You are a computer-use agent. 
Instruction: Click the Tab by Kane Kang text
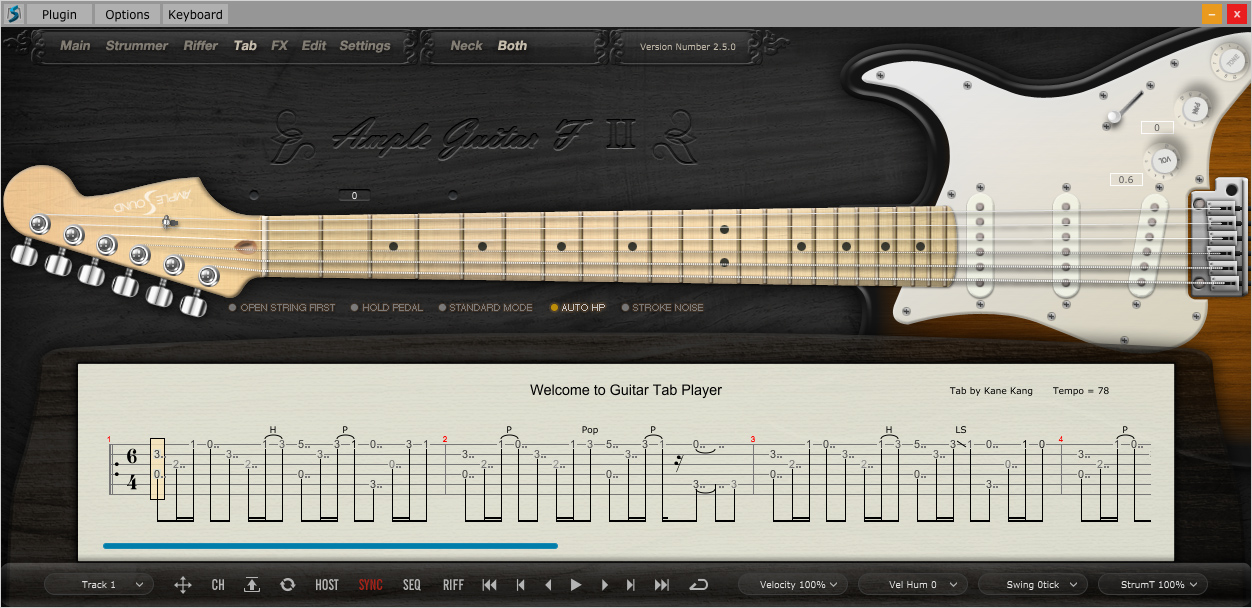991,391
